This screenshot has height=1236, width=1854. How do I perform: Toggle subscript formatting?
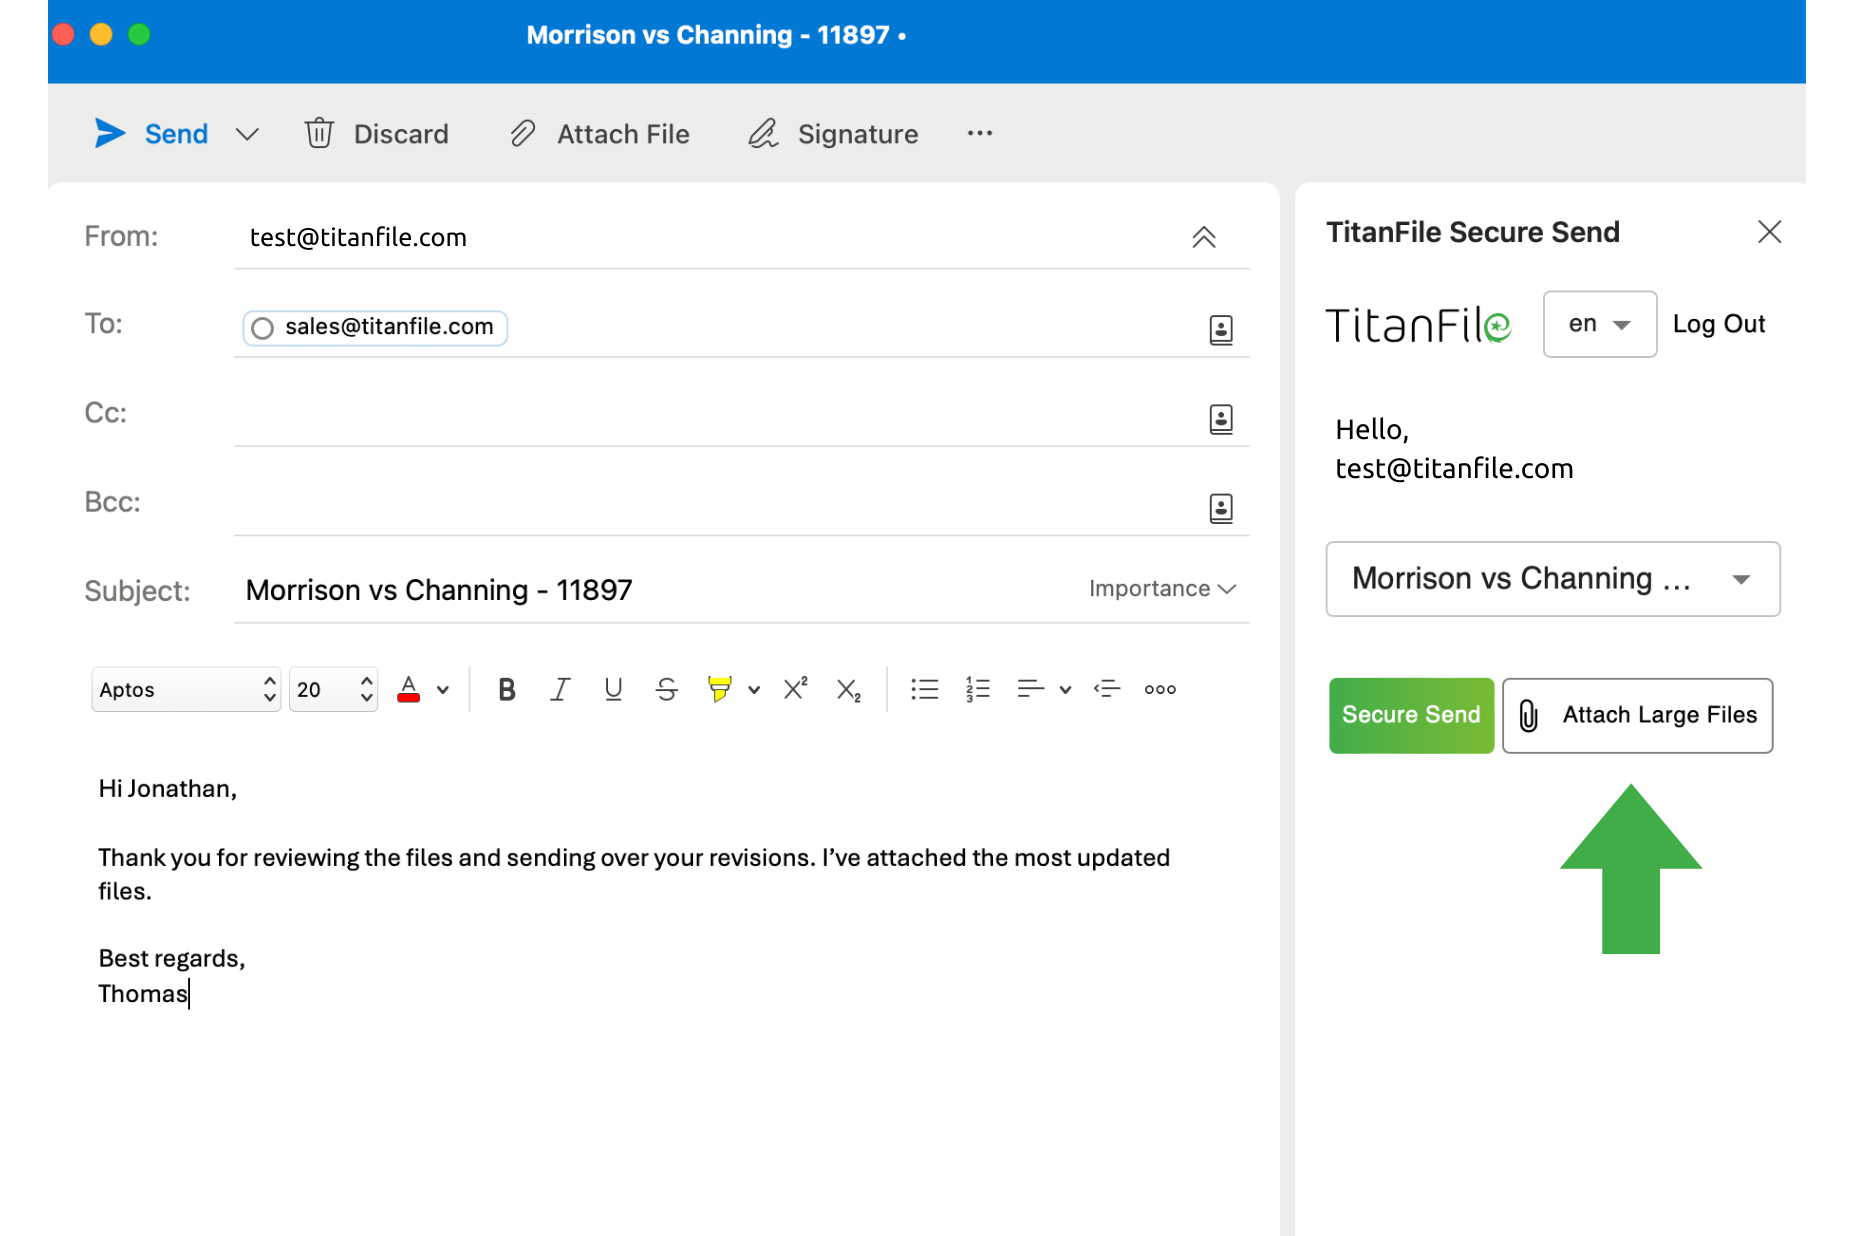click(848, 690)
